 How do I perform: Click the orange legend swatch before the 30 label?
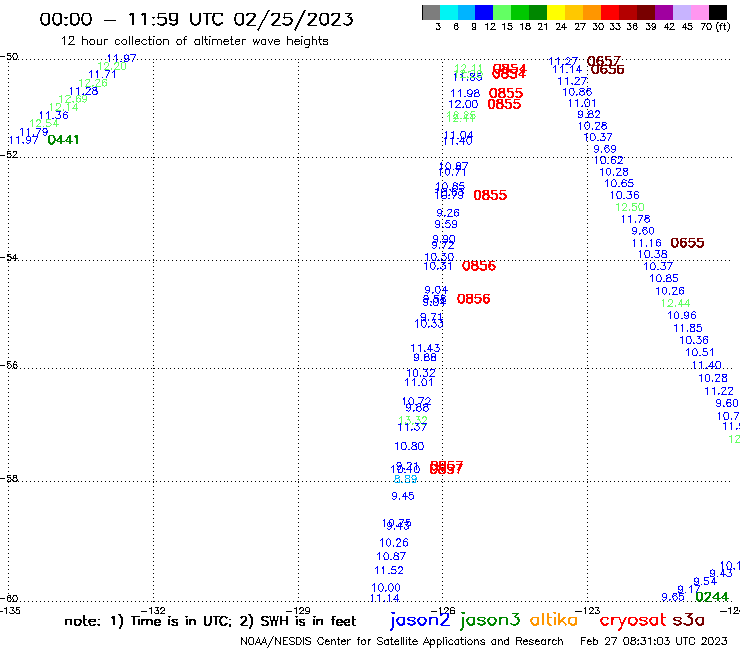click(592, 12)
